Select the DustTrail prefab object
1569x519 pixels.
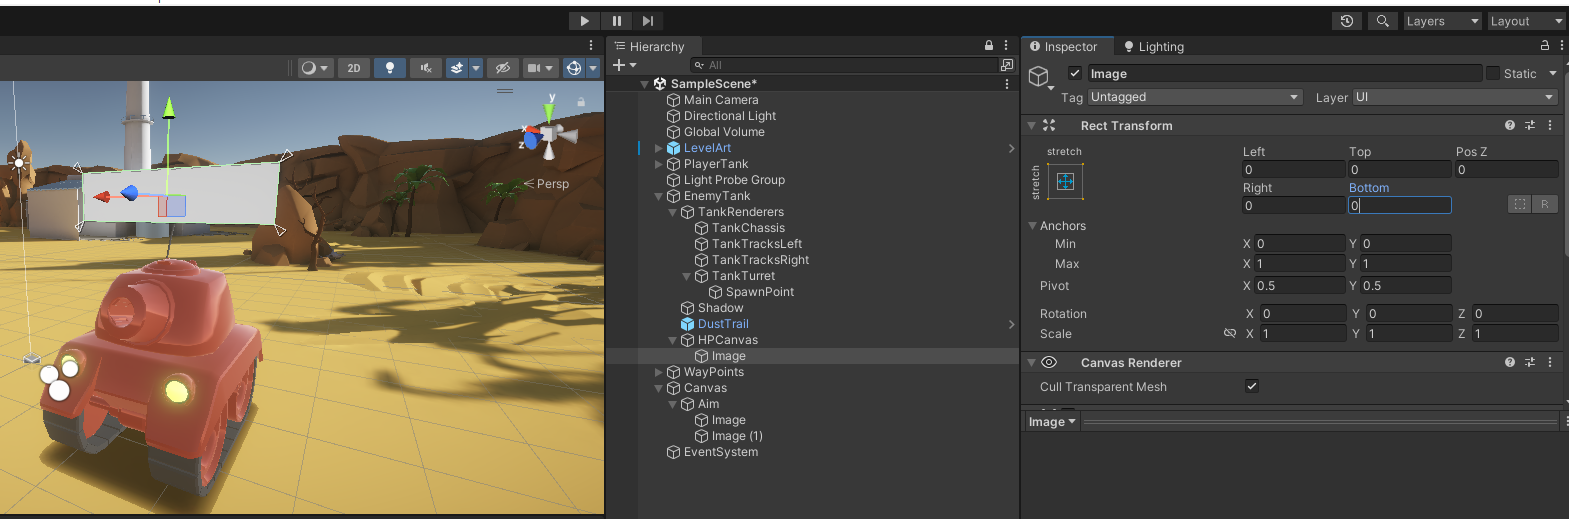click(x=723, y=324)
